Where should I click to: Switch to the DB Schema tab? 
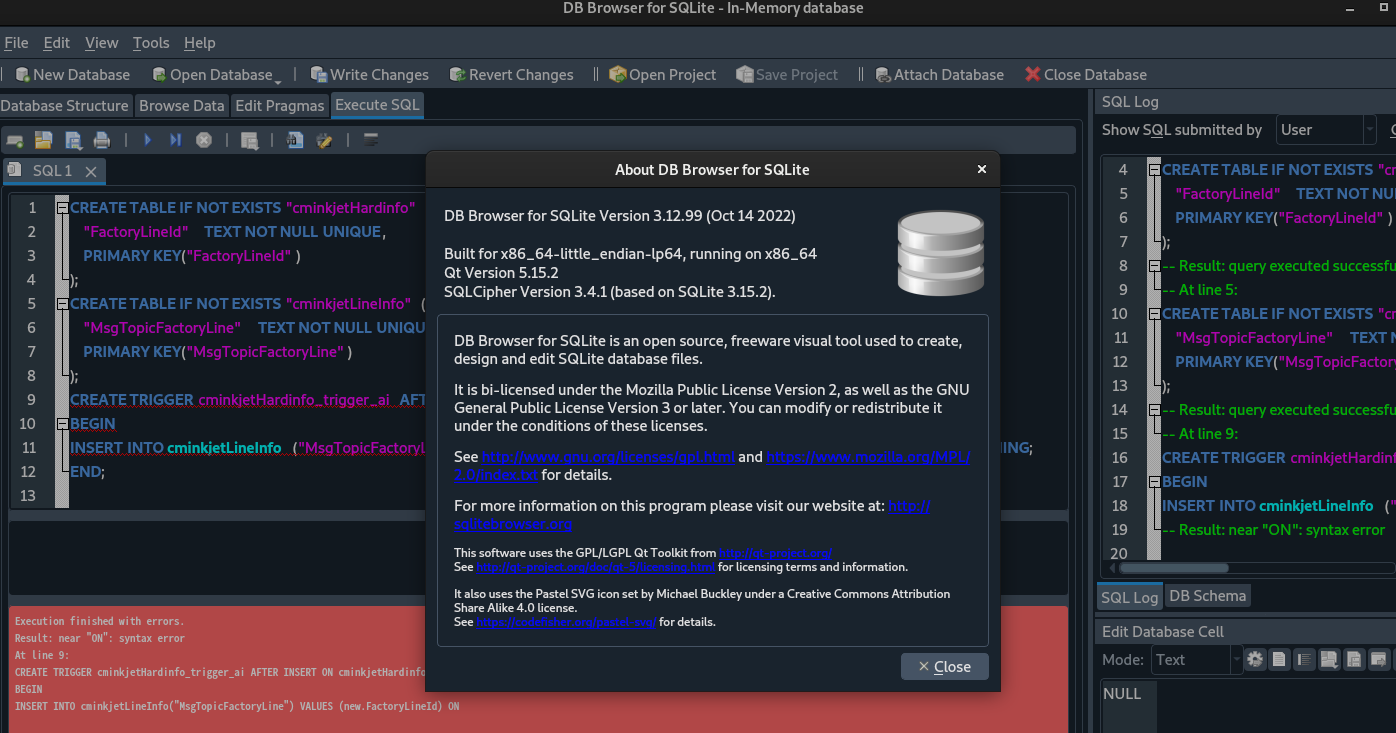click(1207, 595)
